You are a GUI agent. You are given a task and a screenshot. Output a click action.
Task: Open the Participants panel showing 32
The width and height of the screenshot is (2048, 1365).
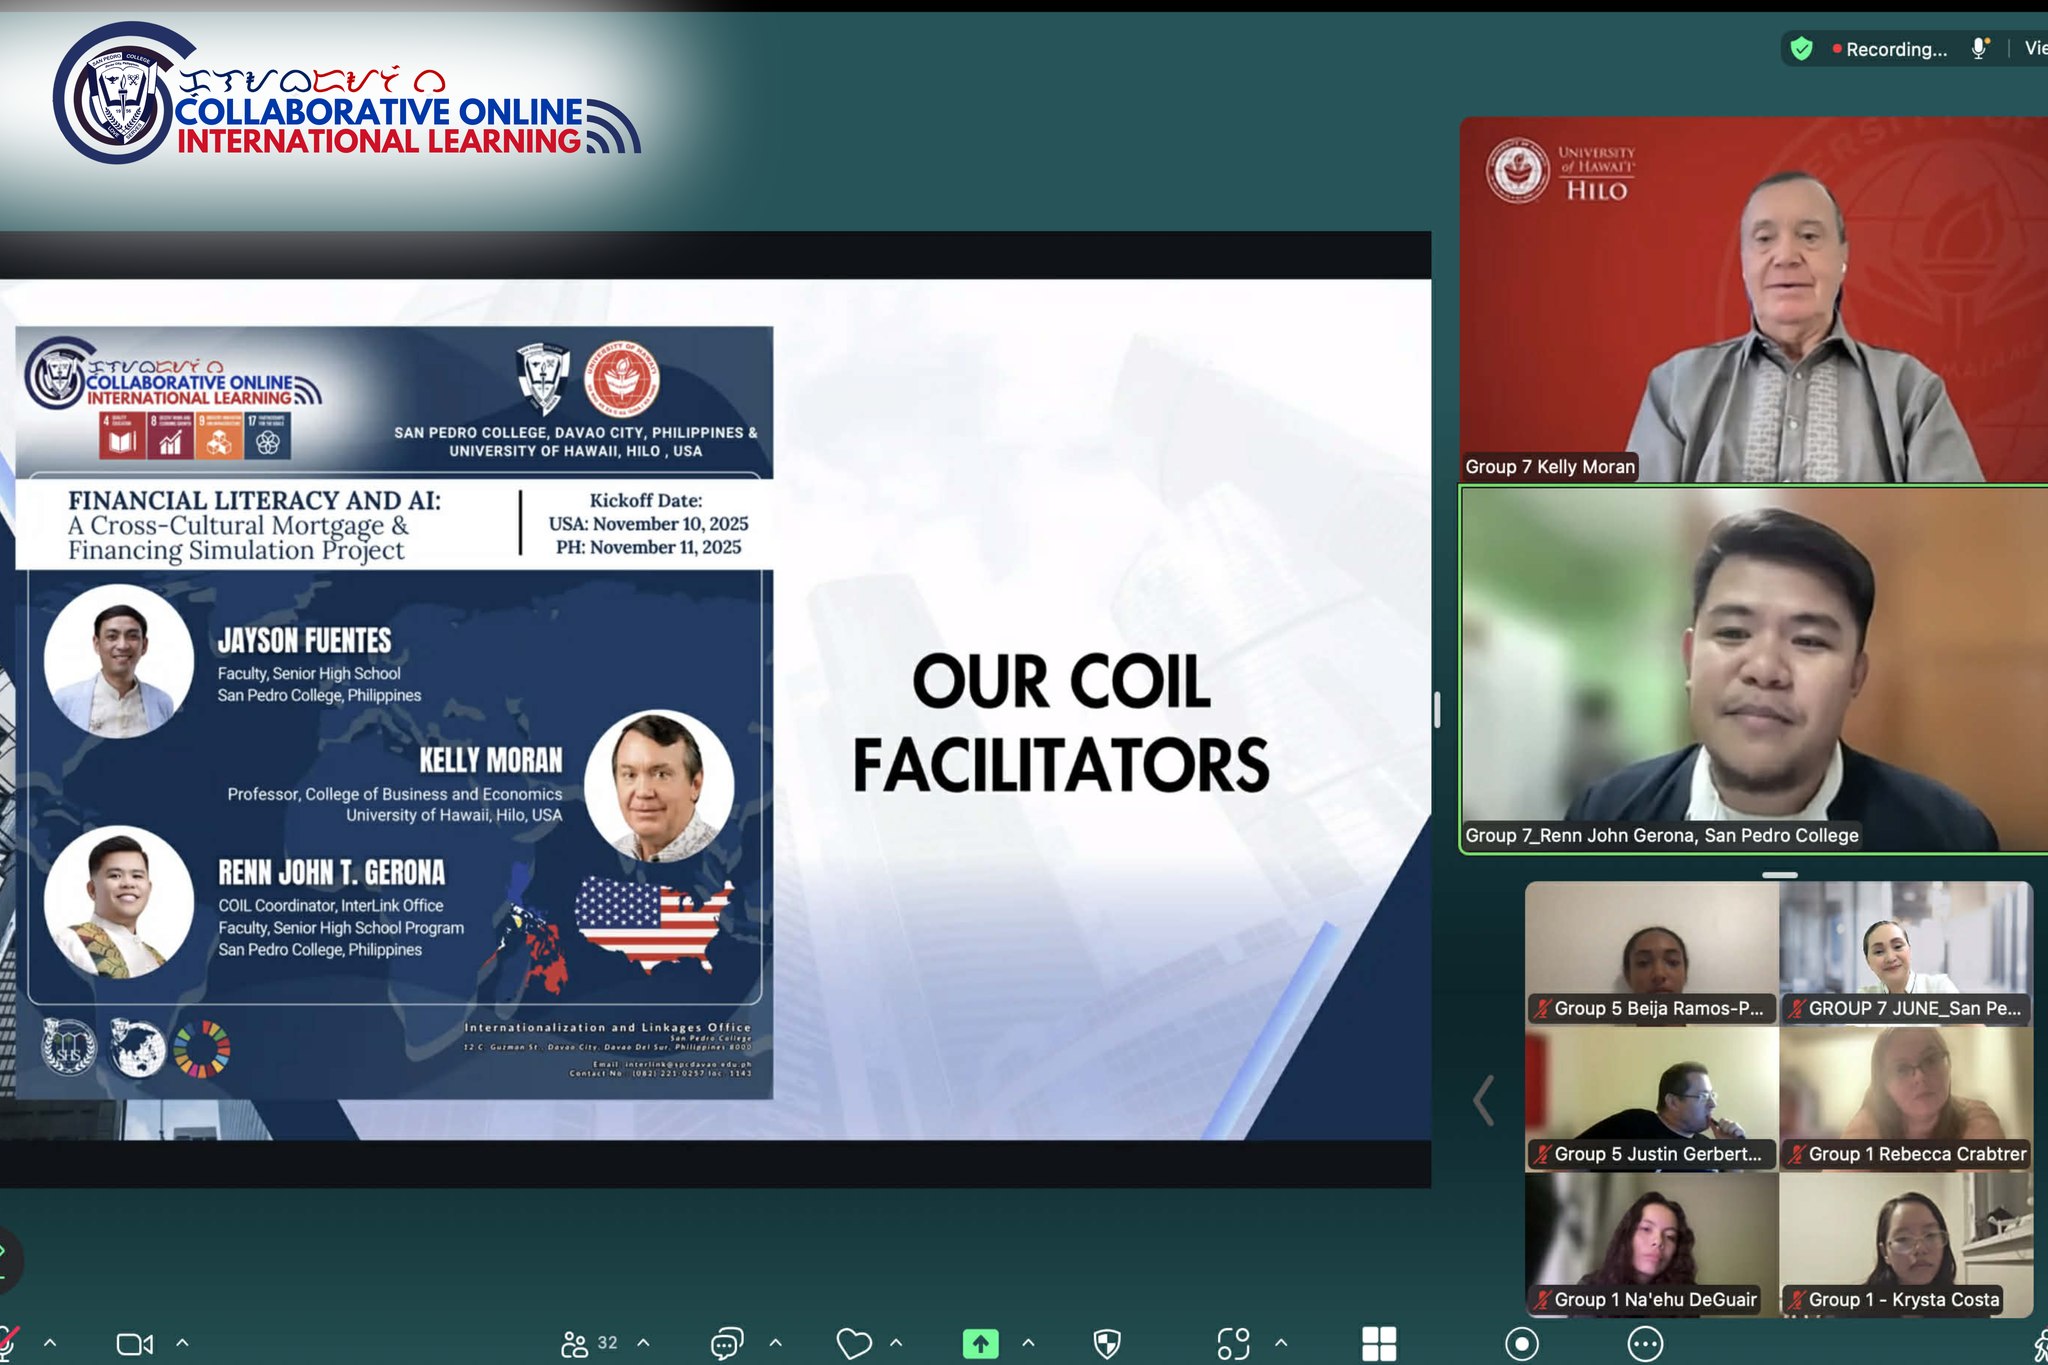[x=589, y=1343]
